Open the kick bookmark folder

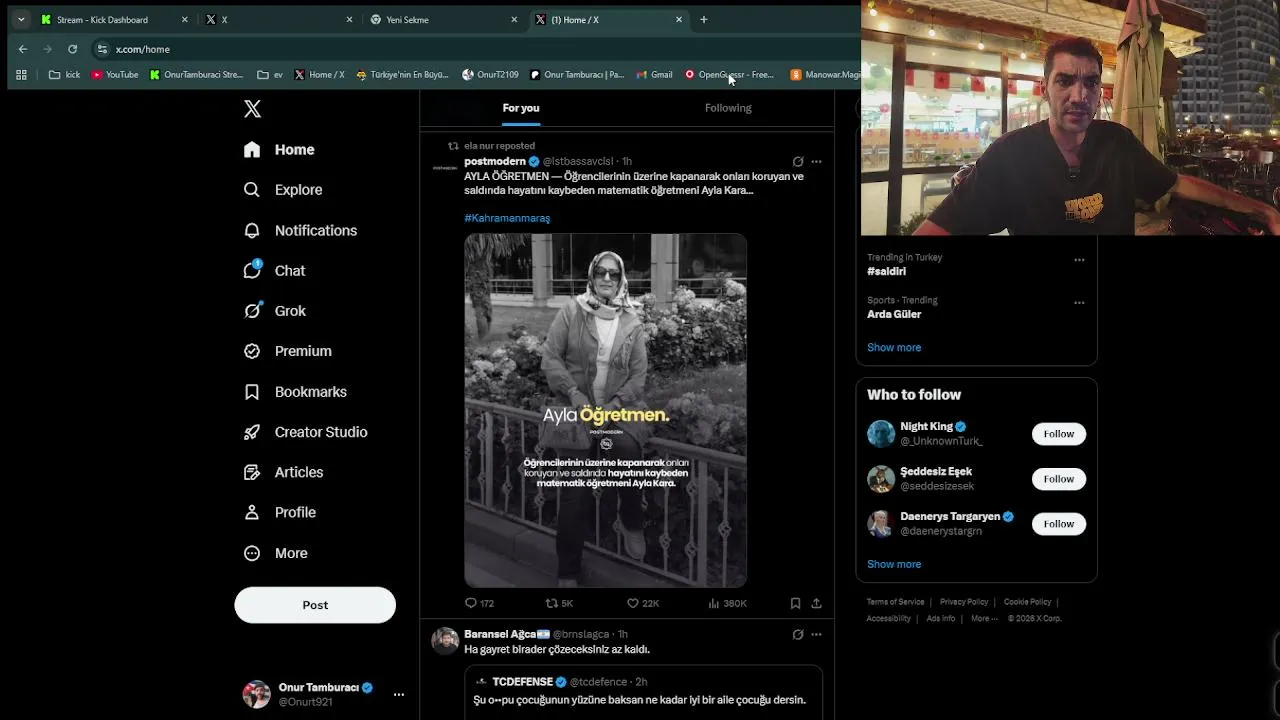click(64, 75)
